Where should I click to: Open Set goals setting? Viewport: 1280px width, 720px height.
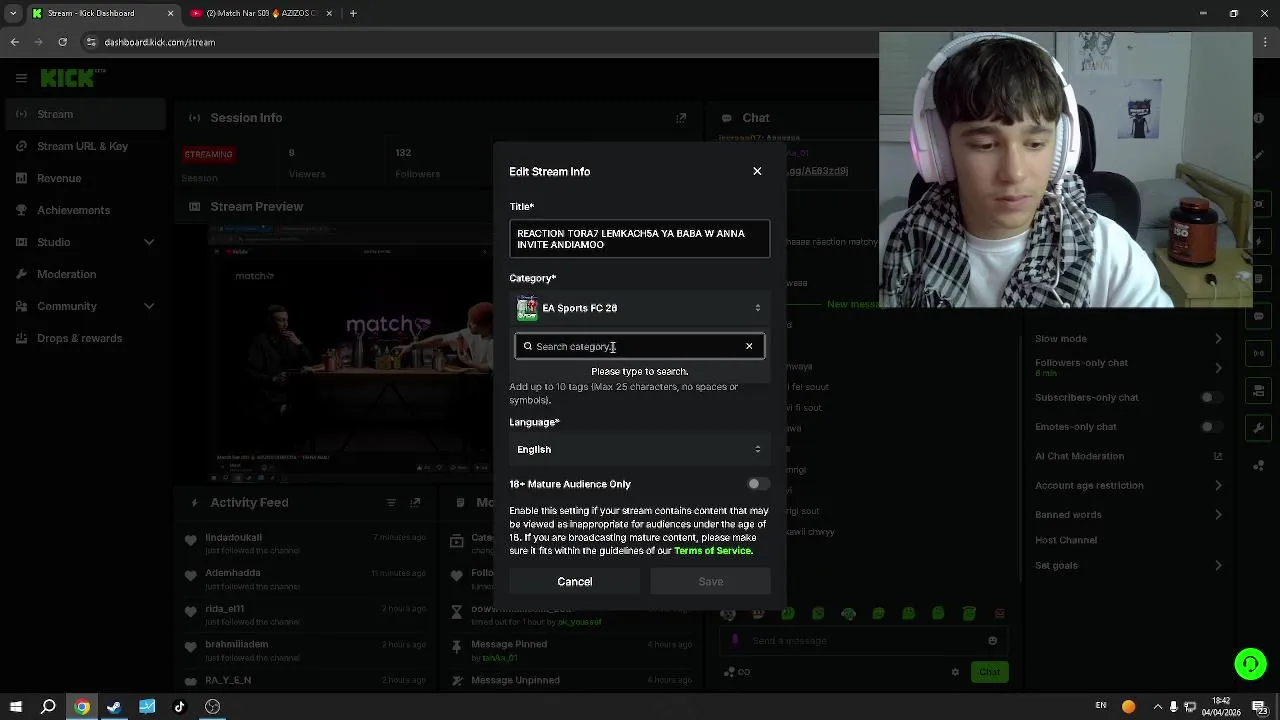1128,566
